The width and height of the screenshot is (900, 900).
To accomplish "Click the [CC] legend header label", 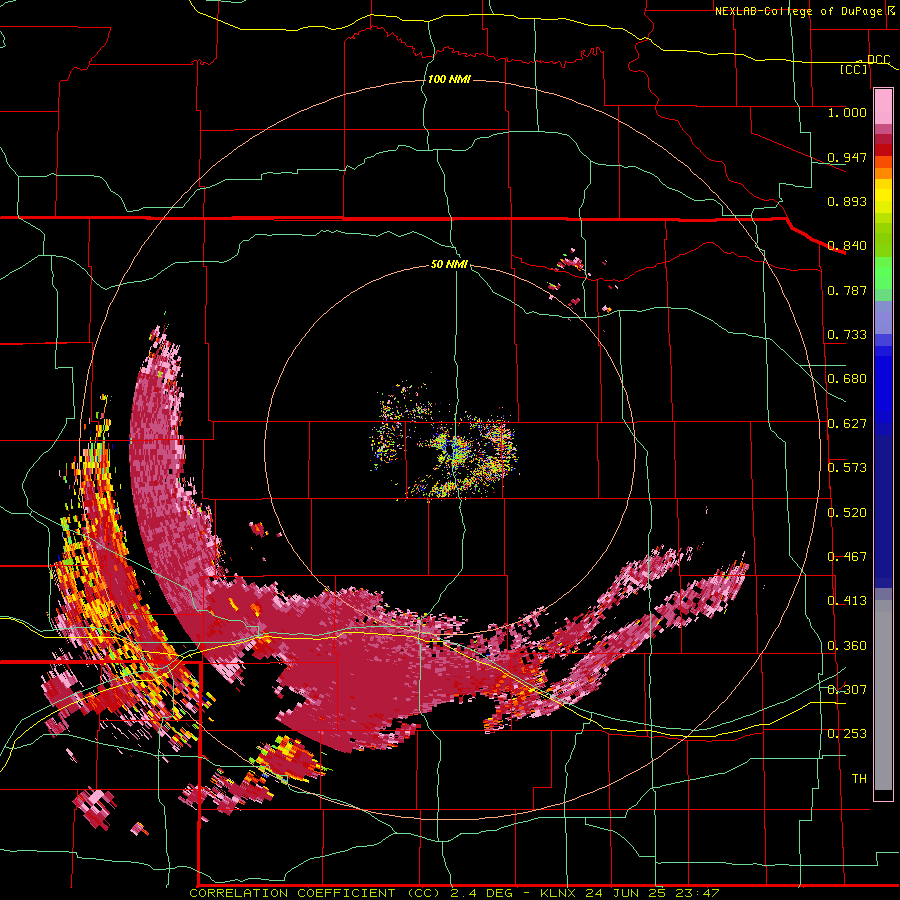I will (854, 69).
